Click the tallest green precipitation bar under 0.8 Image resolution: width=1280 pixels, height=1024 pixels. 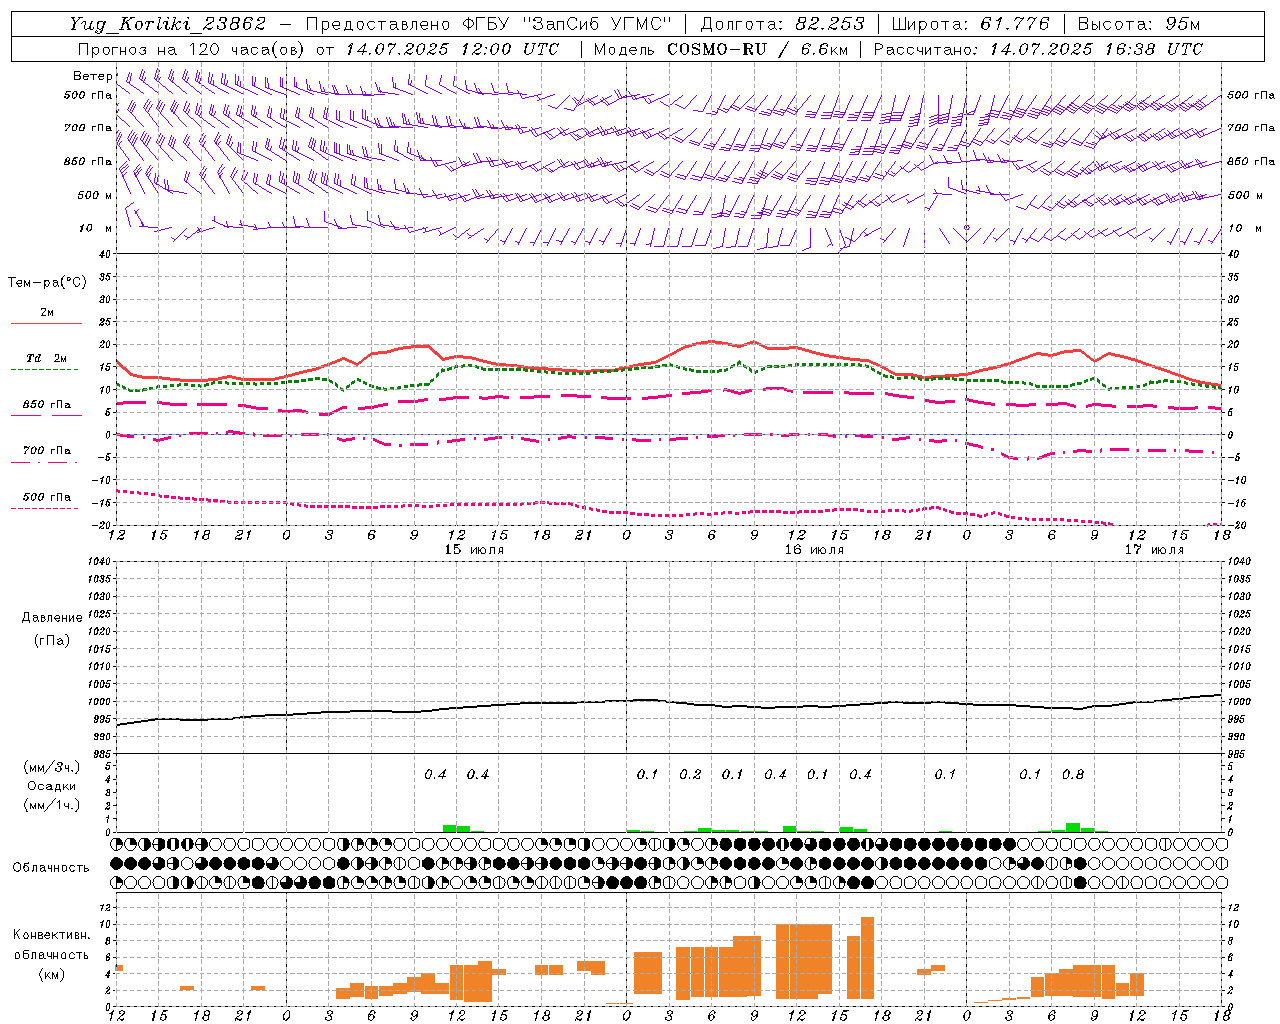1073,827
